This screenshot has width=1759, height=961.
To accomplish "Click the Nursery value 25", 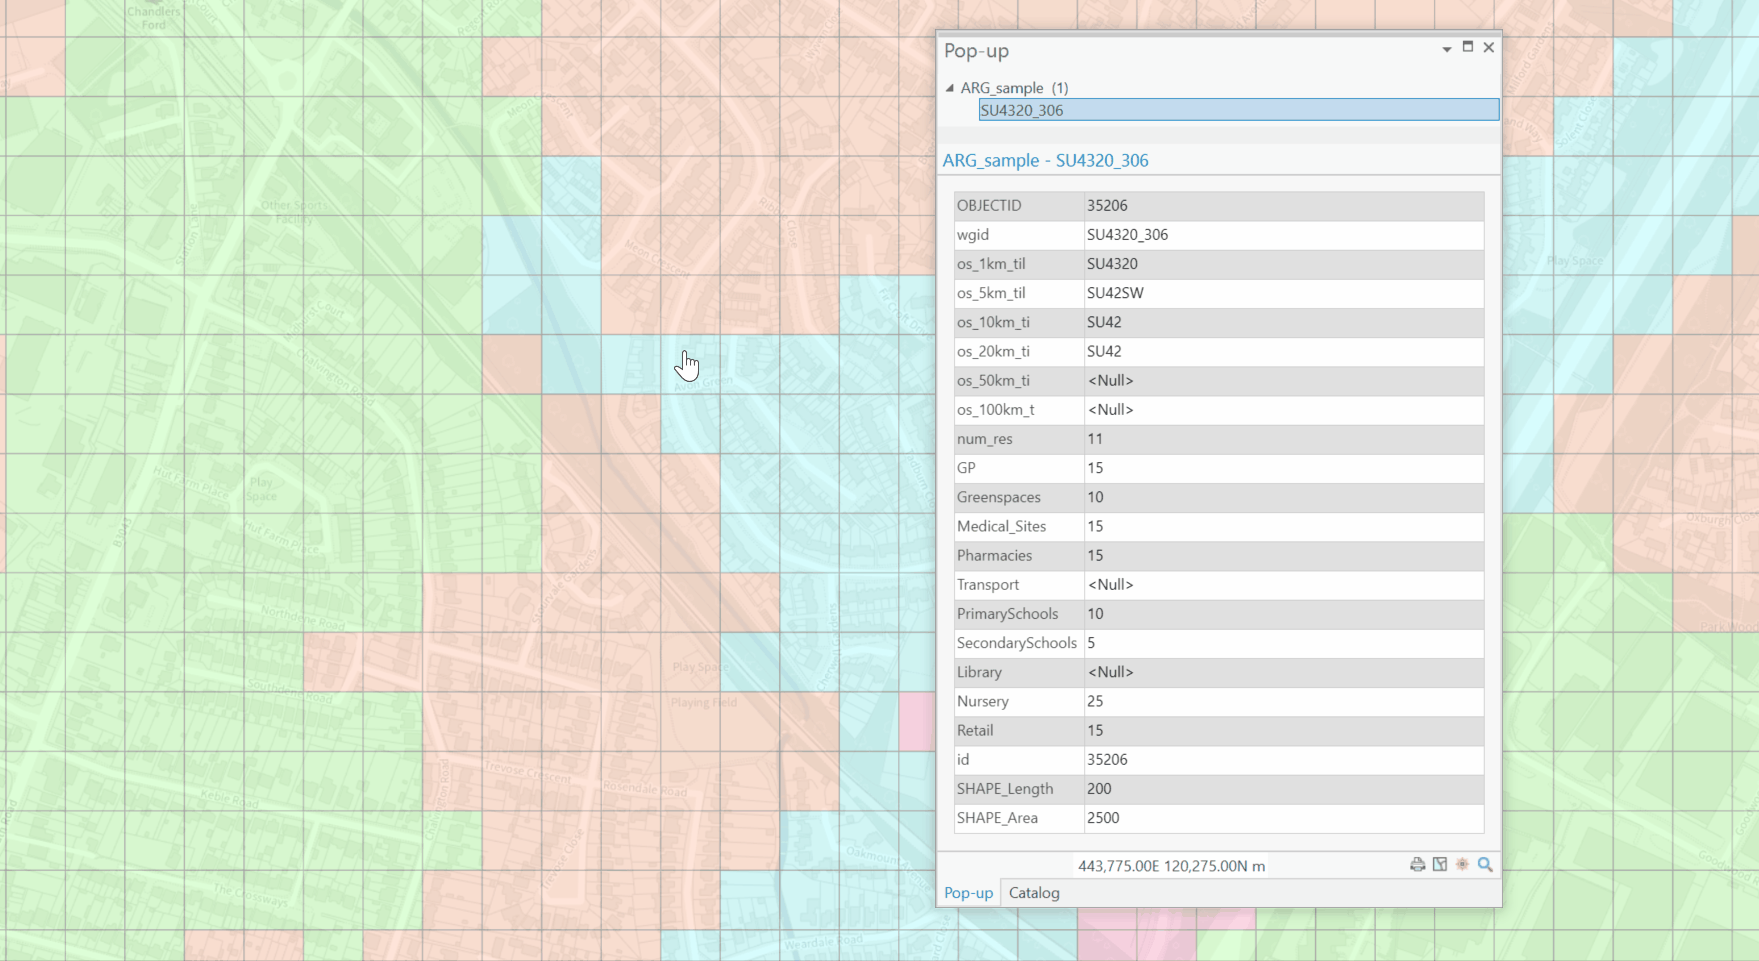I will tap(1096, 701).
